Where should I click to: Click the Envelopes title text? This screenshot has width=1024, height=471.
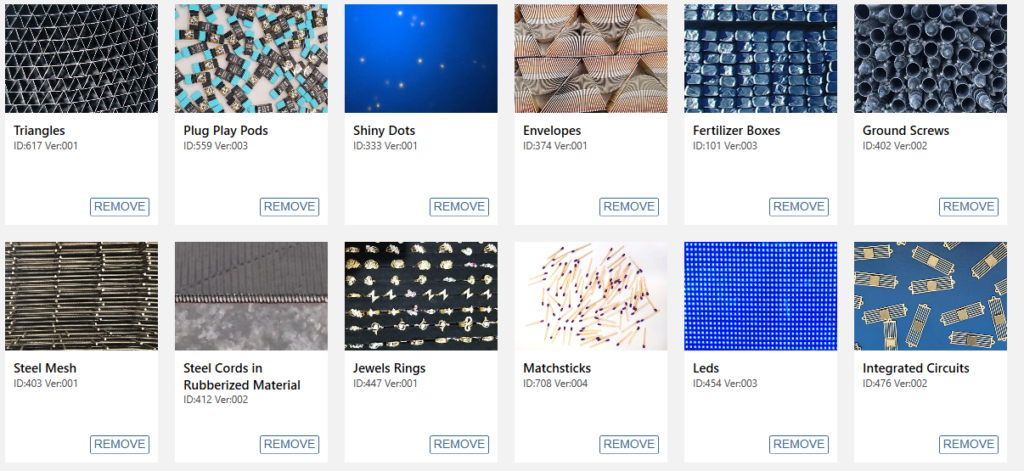552,131
